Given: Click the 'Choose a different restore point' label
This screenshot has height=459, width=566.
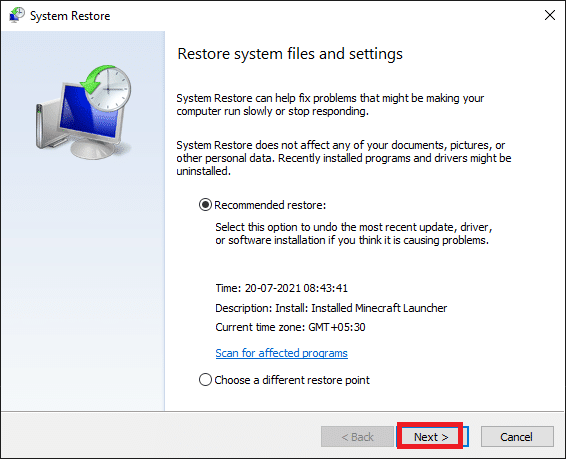Looking at the screenshot, I should click(292, 380).
